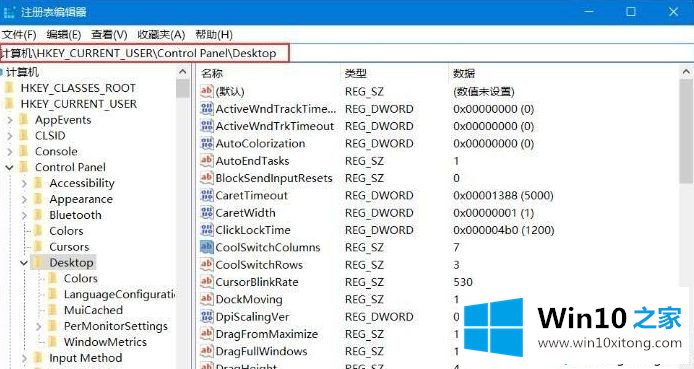Select the Appearance tree item
694x369 pixels.
pyautogui.click(x=81, y=199)
